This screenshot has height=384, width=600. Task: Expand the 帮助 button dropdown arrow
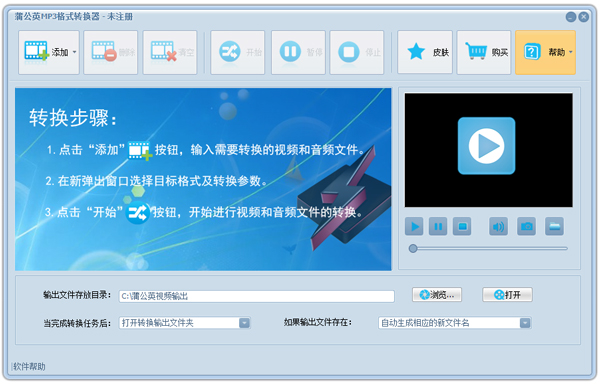(x=571, y=52)
